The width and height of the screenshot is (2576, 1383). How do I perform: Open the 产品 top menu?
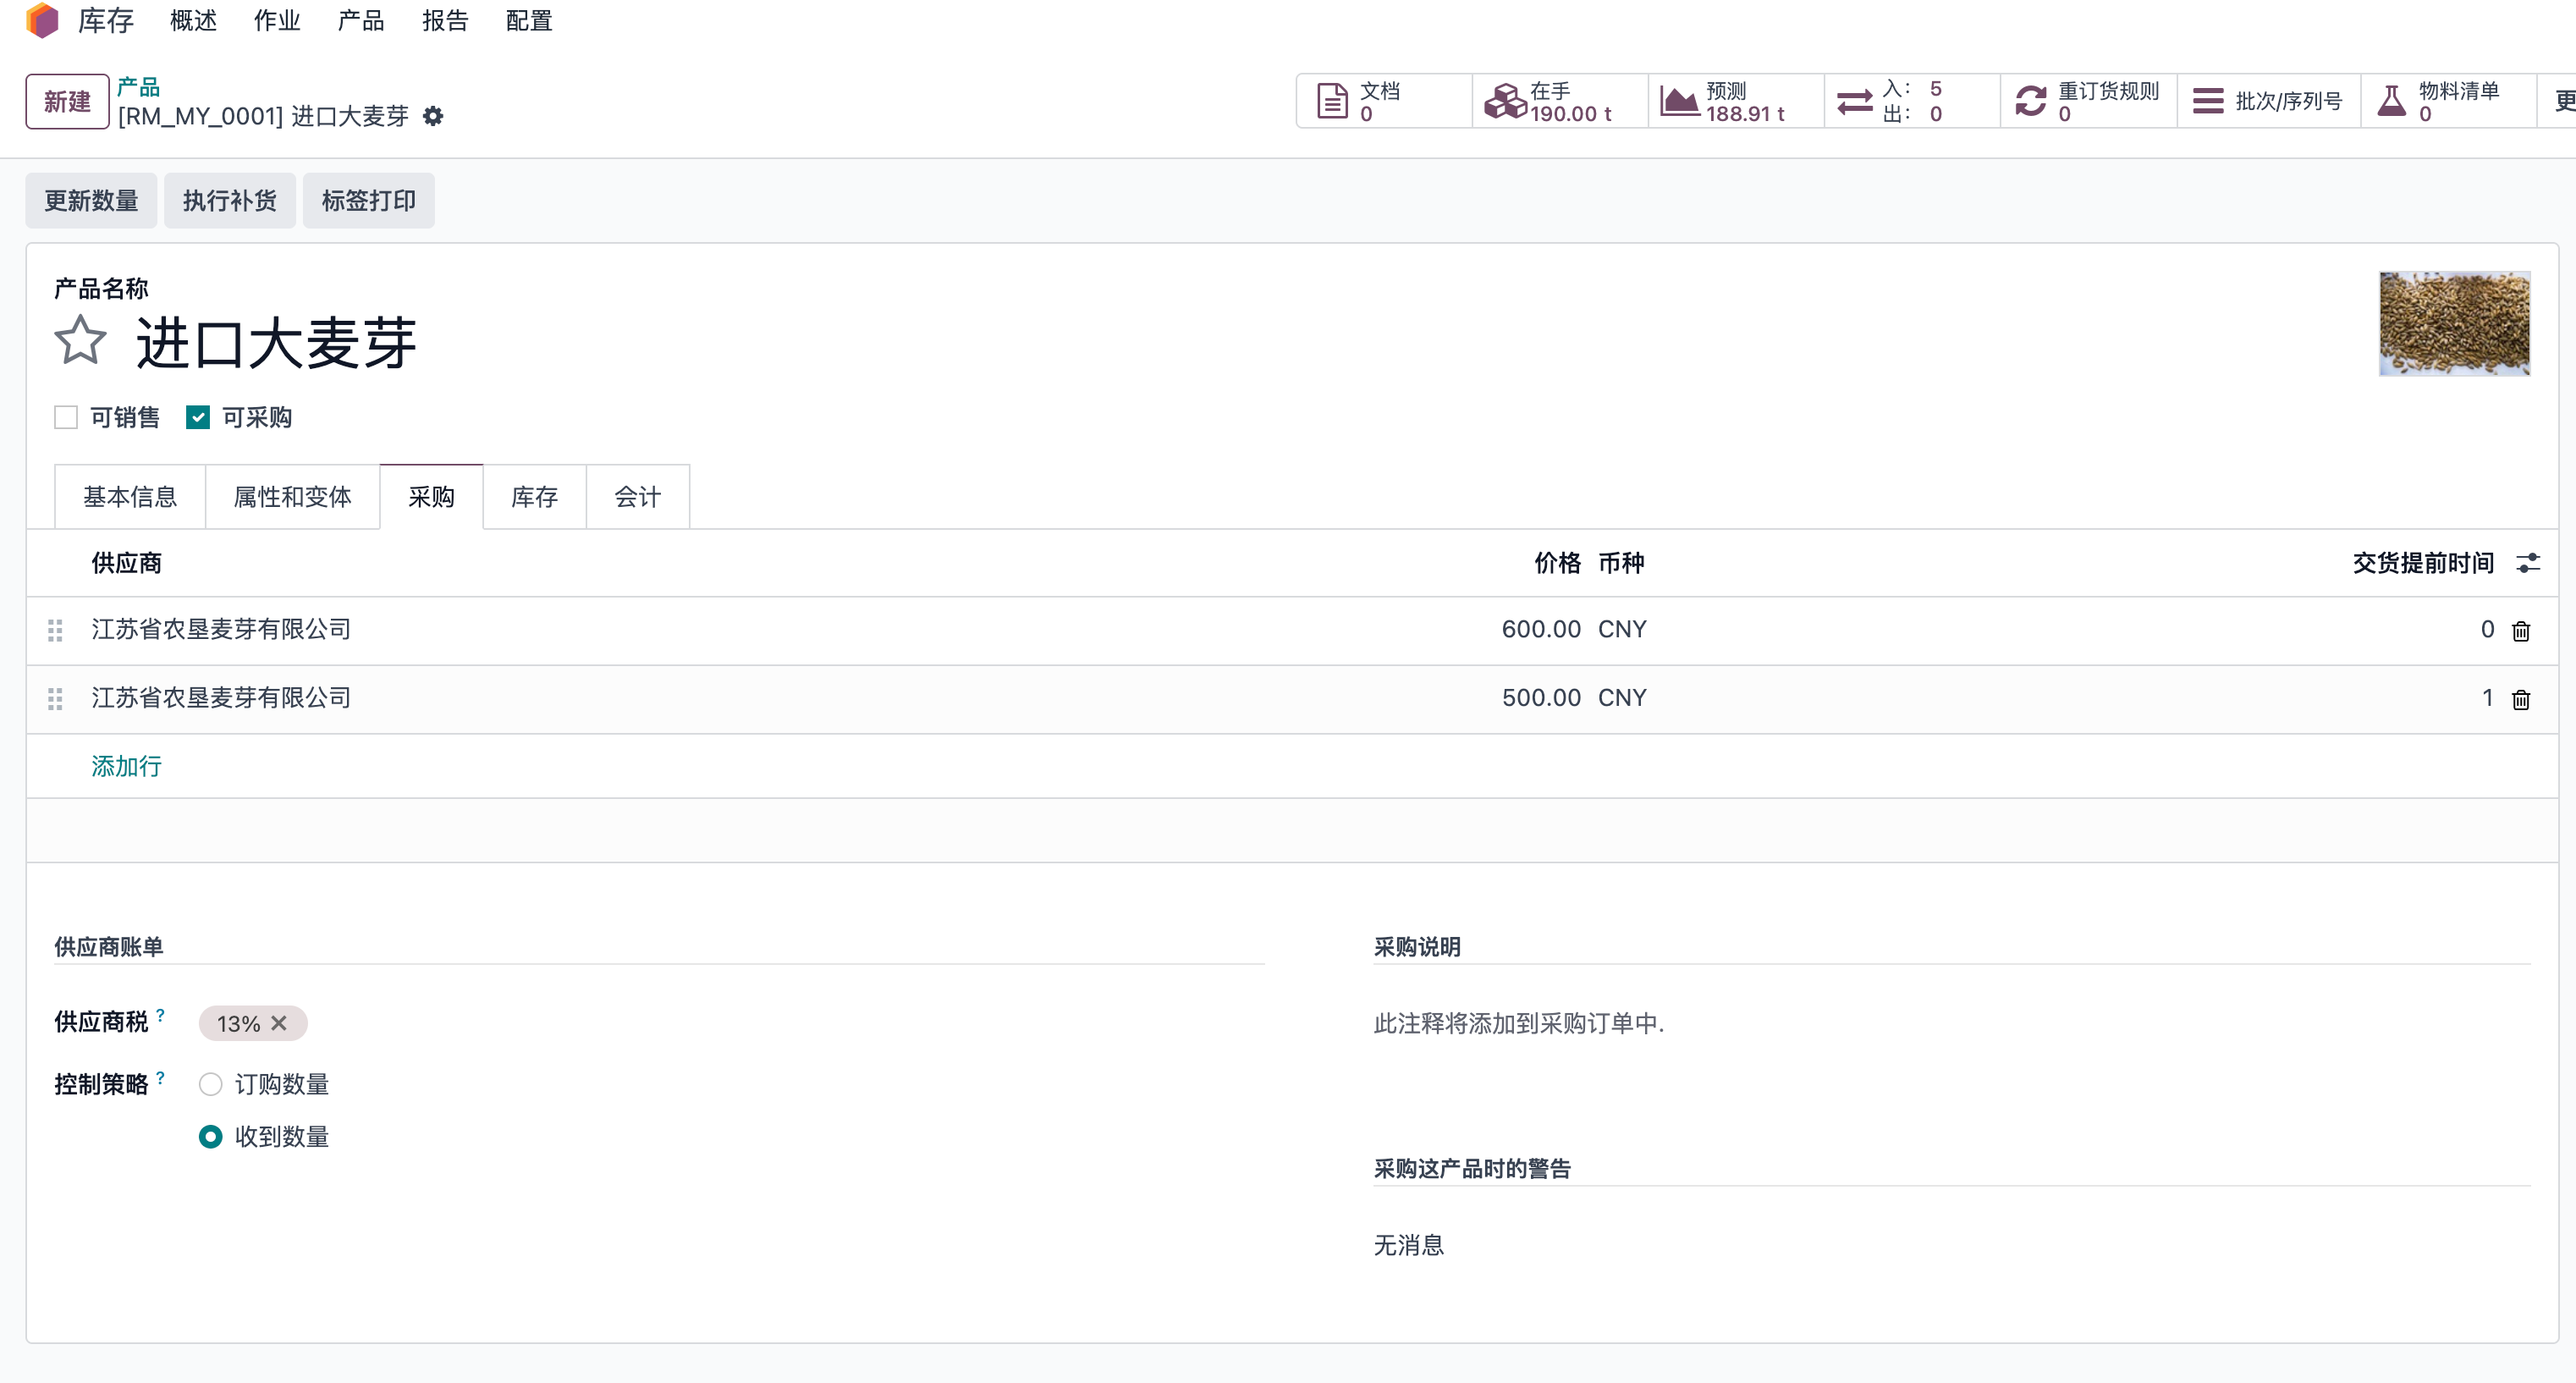[x=361, y=20]
